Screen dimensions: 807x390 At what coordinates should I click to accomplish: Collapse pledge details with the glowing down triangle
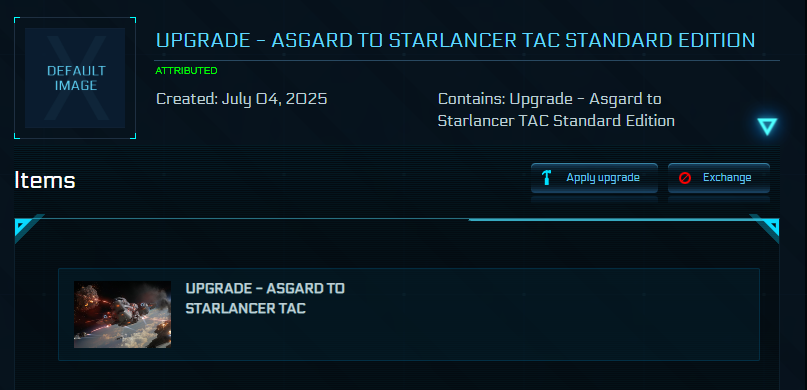(767, 126)
